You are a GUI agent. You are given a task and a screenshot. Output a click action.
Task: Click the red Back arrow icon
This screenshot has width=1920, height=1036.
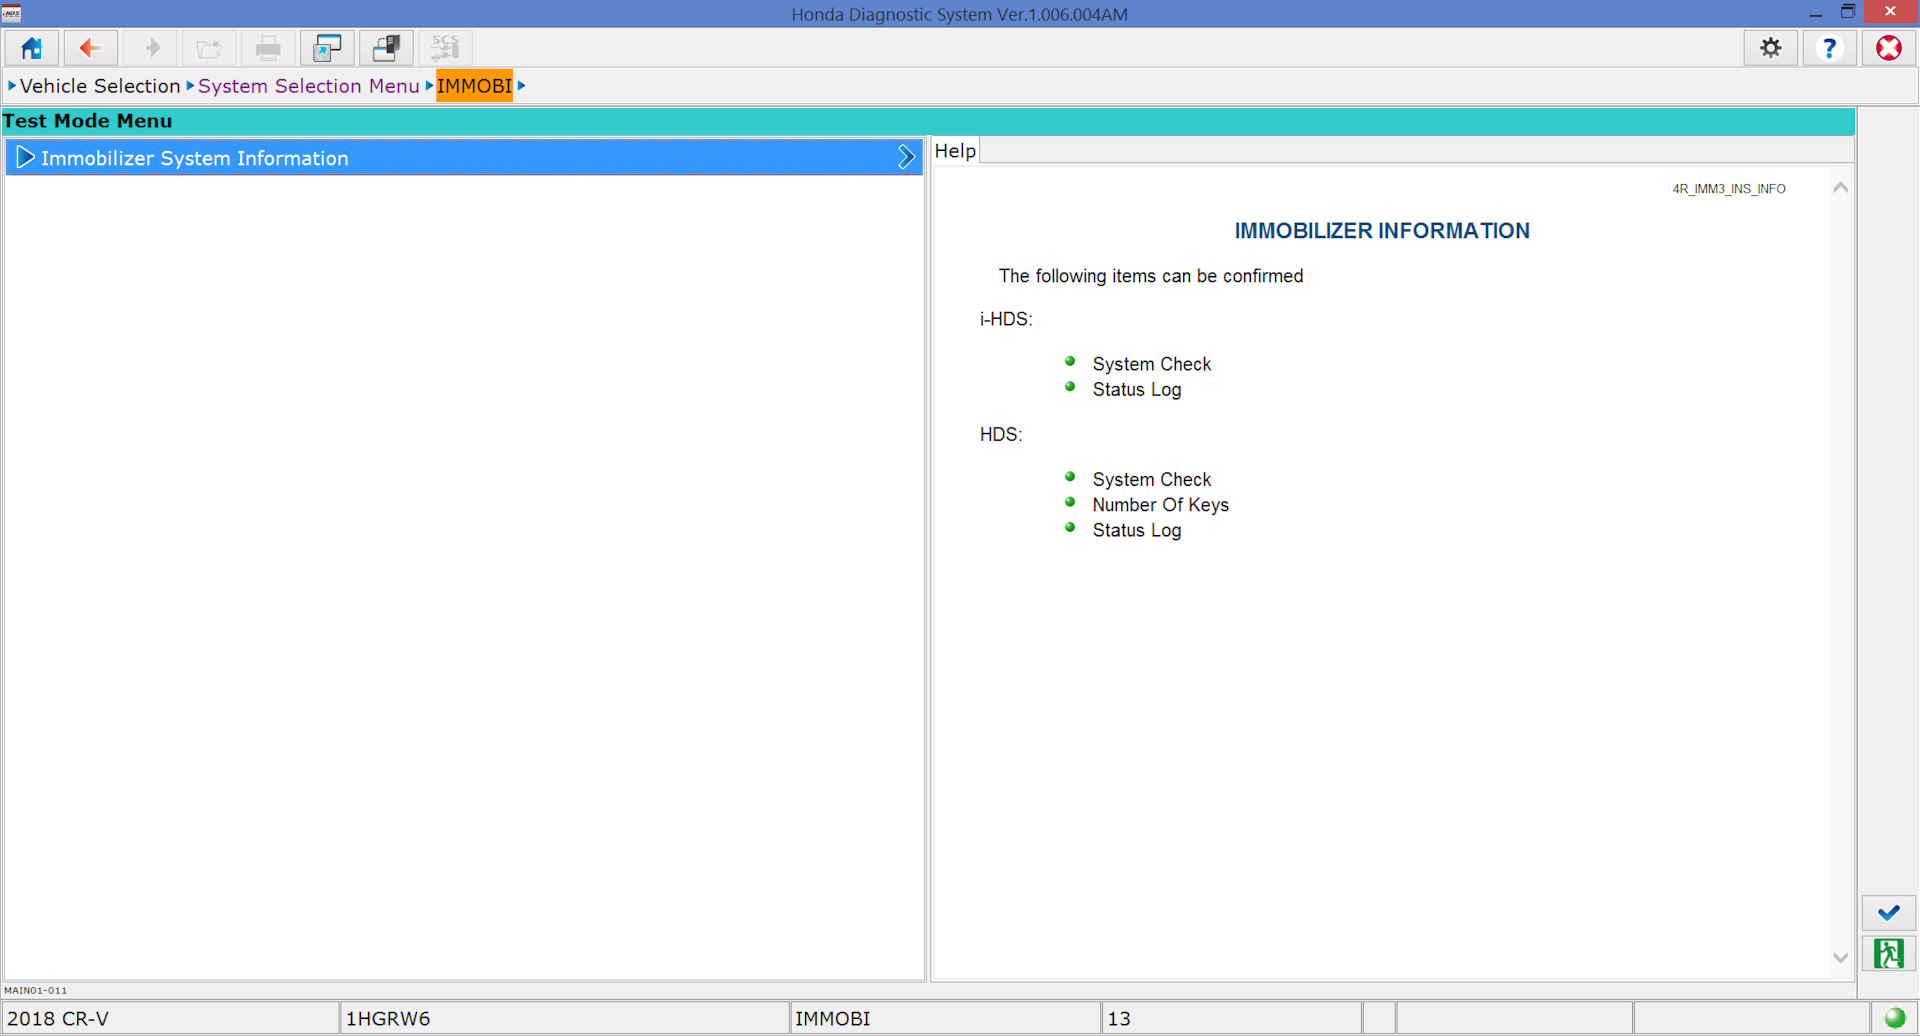[91, 48]
